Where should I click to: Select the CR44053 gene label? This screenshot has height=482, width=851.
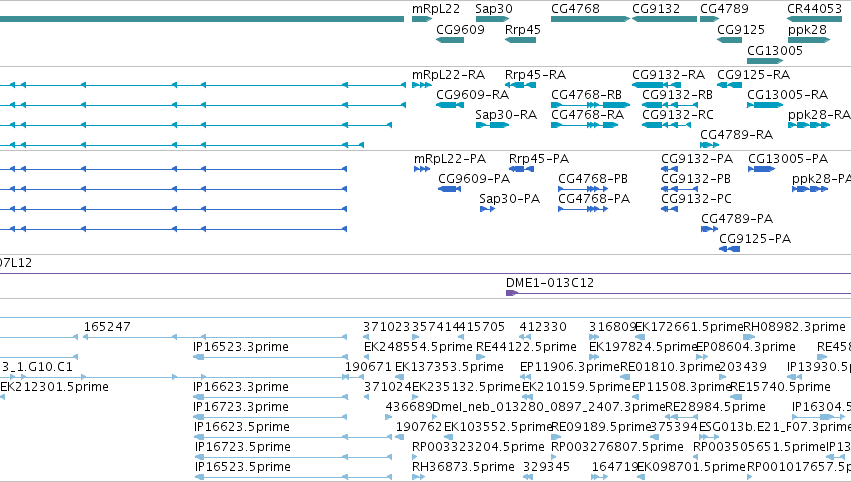tap(815, 9)
